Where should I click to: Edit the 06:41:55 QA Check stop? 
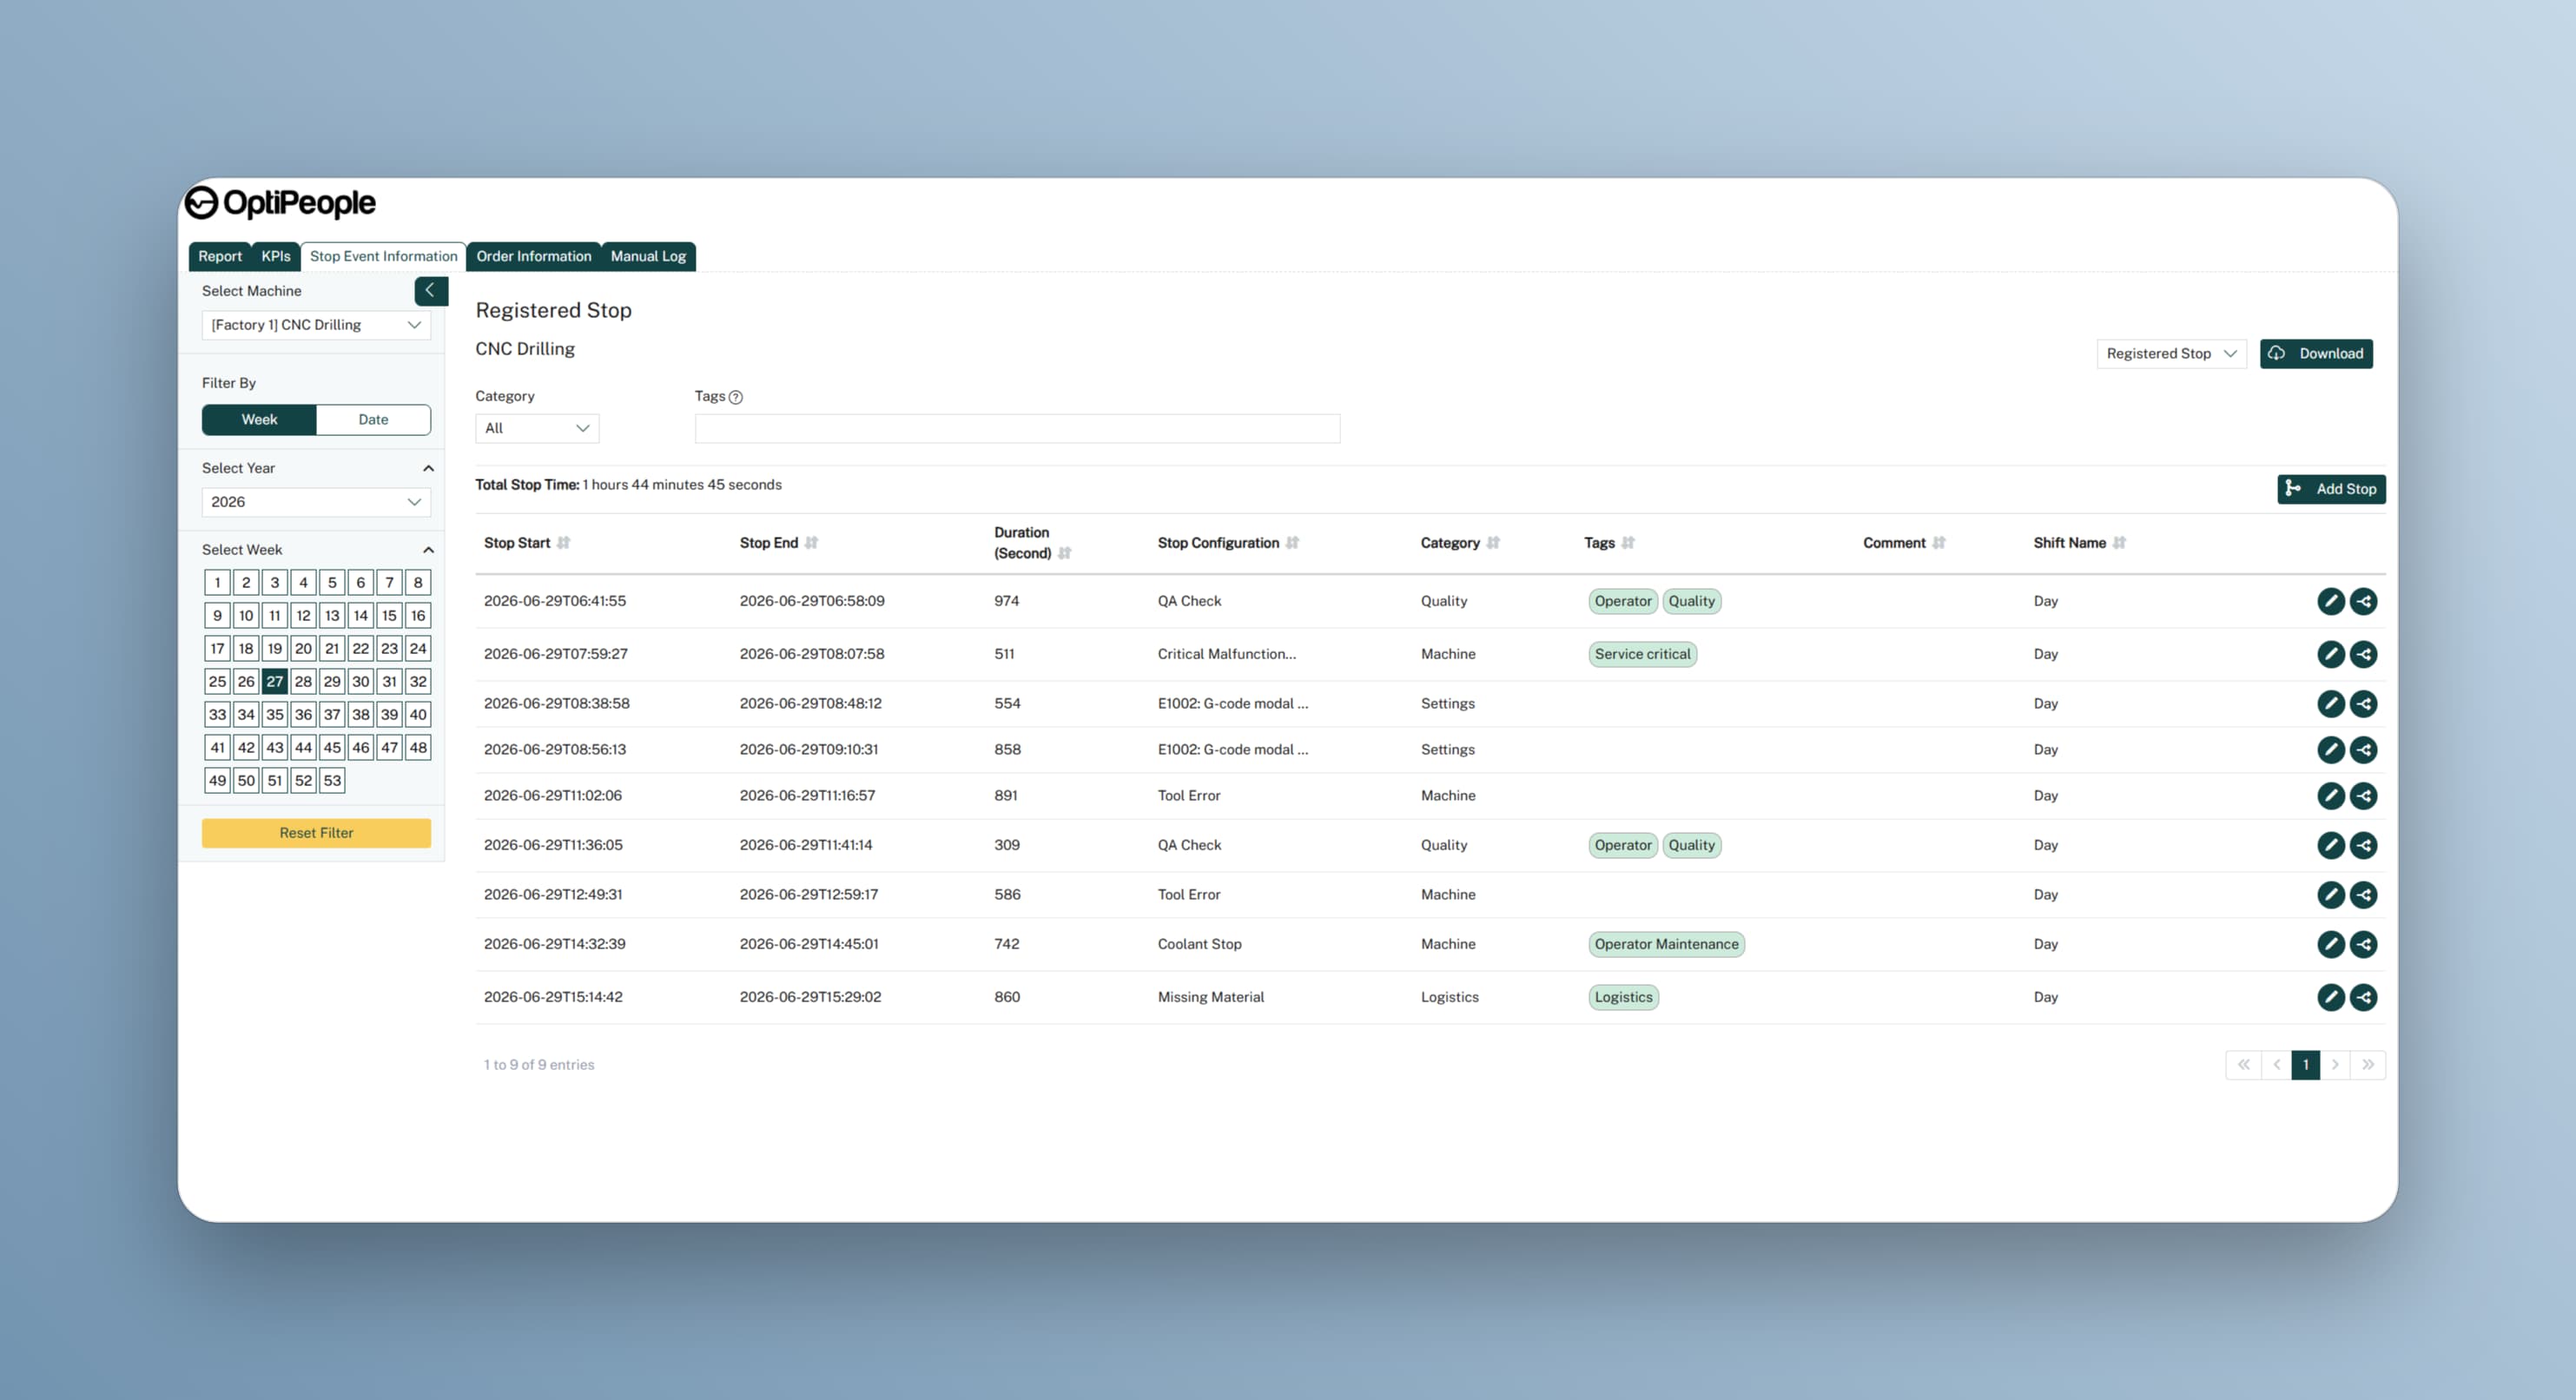2330,601
